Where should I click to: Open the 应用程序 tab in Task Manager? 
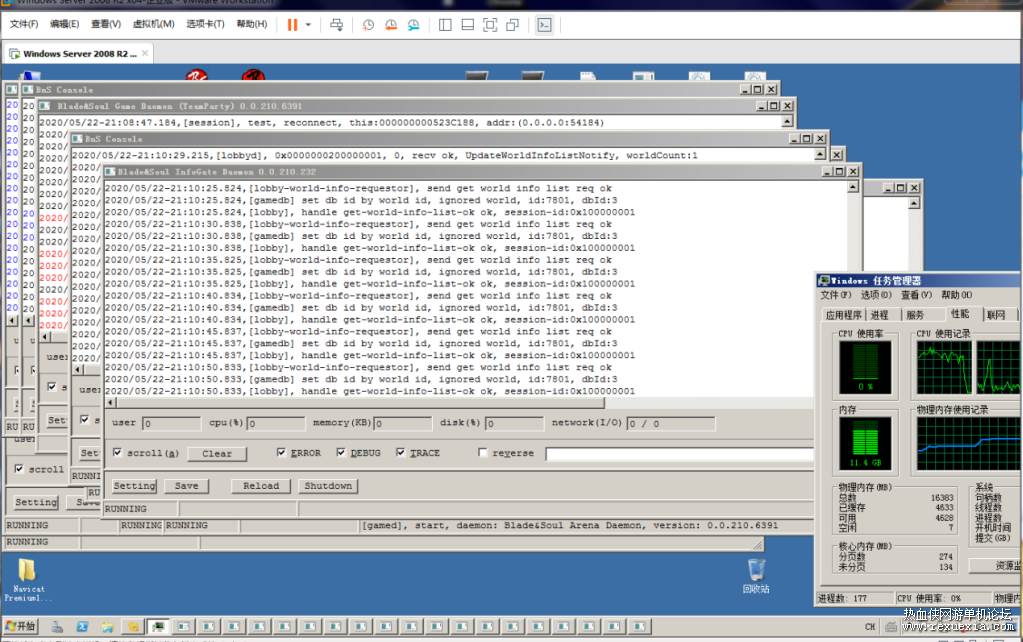[844, 315]
